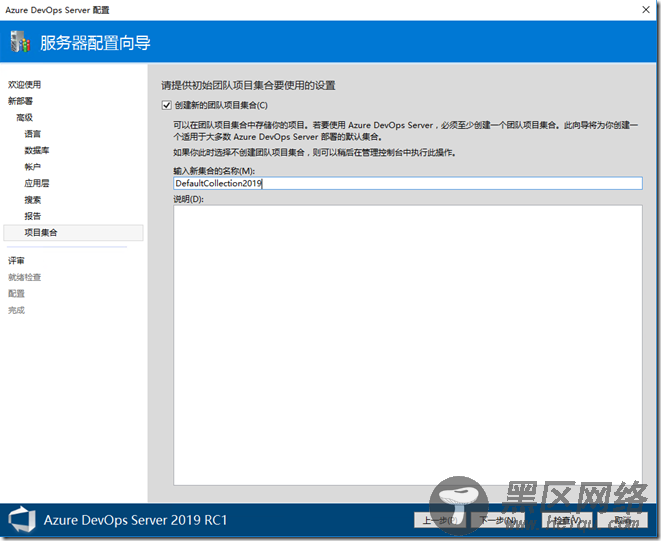Screen dimensions: 661x541
Task: Close the Azure DevOps Server configuration window
Action: 646,10
